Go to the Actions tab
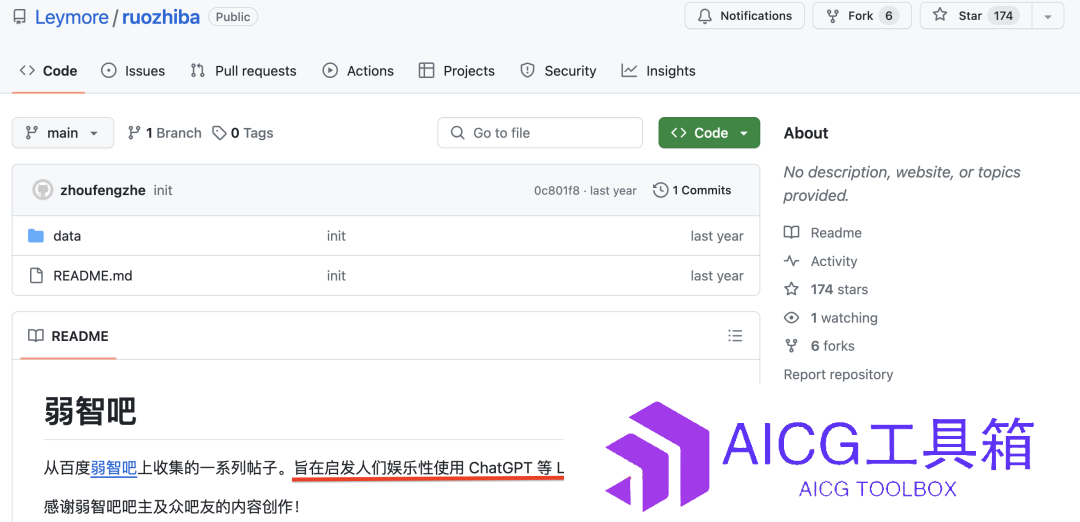1080x522 pixels. click(358, 71)
